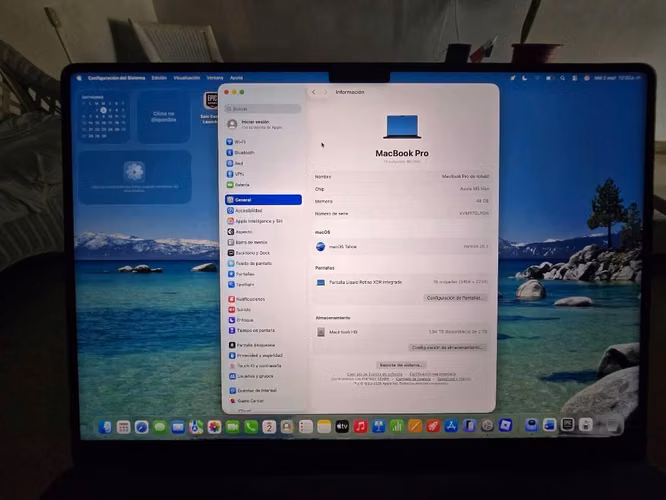Click the Pantalla Liquid Retina XDR integrada row
Screen dimensions: 666x500
pos(401,282)
